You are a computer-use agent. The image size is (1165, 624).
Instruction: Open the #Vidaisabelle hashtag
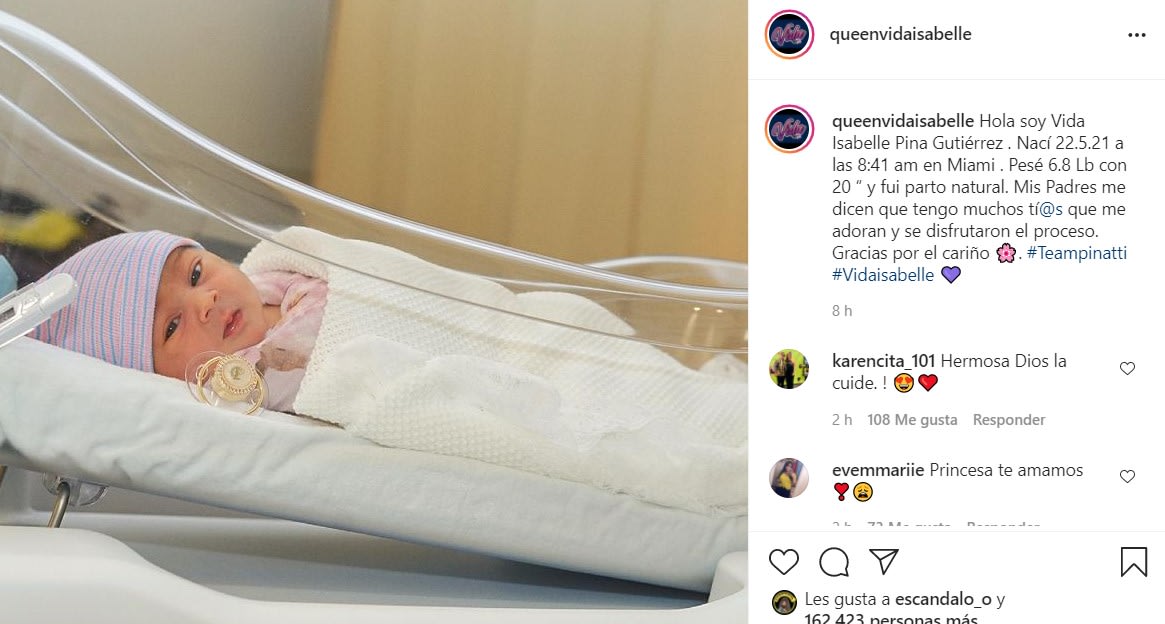pyautogui.click(x=883, y=275)
